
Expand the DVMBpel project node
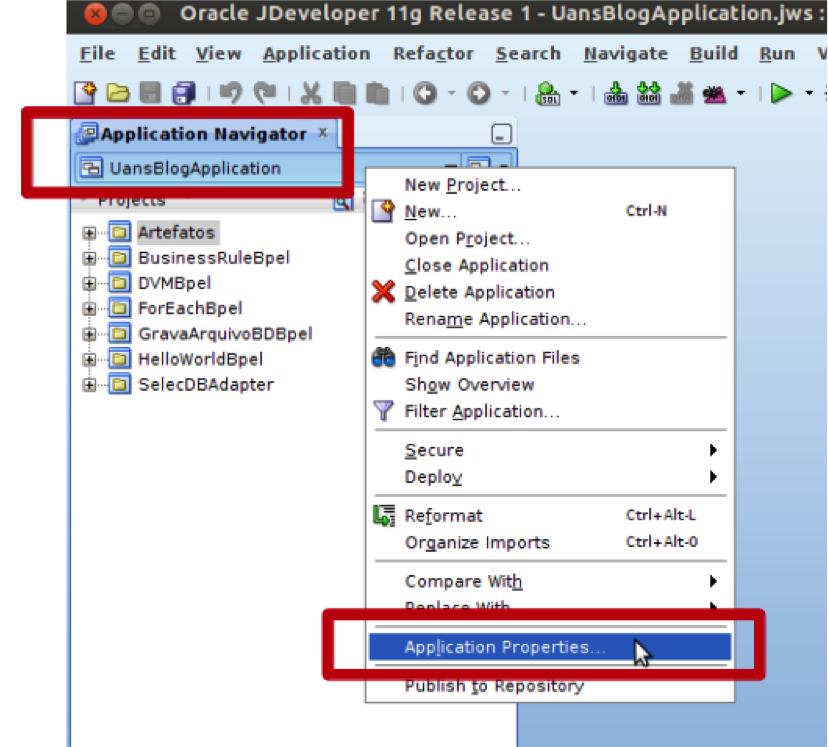[x=89, y=283]
